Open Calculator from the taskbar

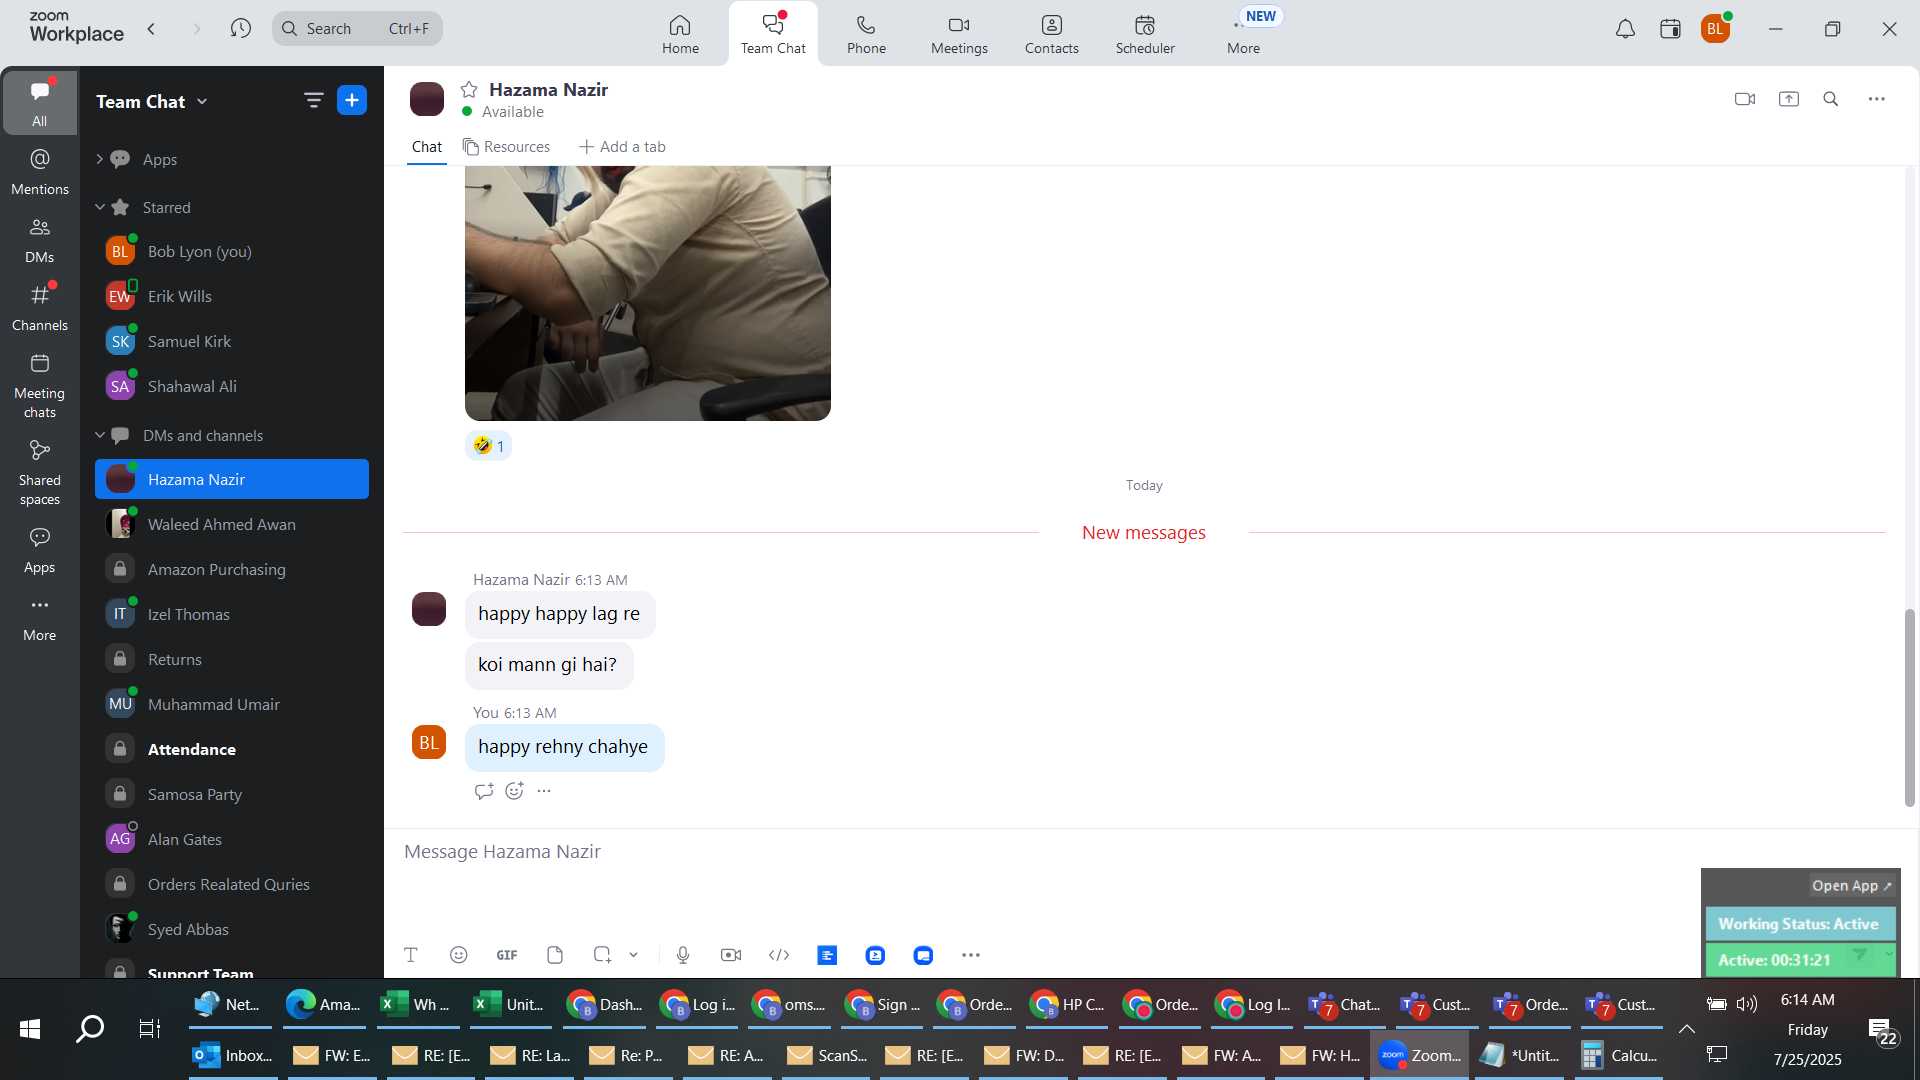coord(1620,1056)
